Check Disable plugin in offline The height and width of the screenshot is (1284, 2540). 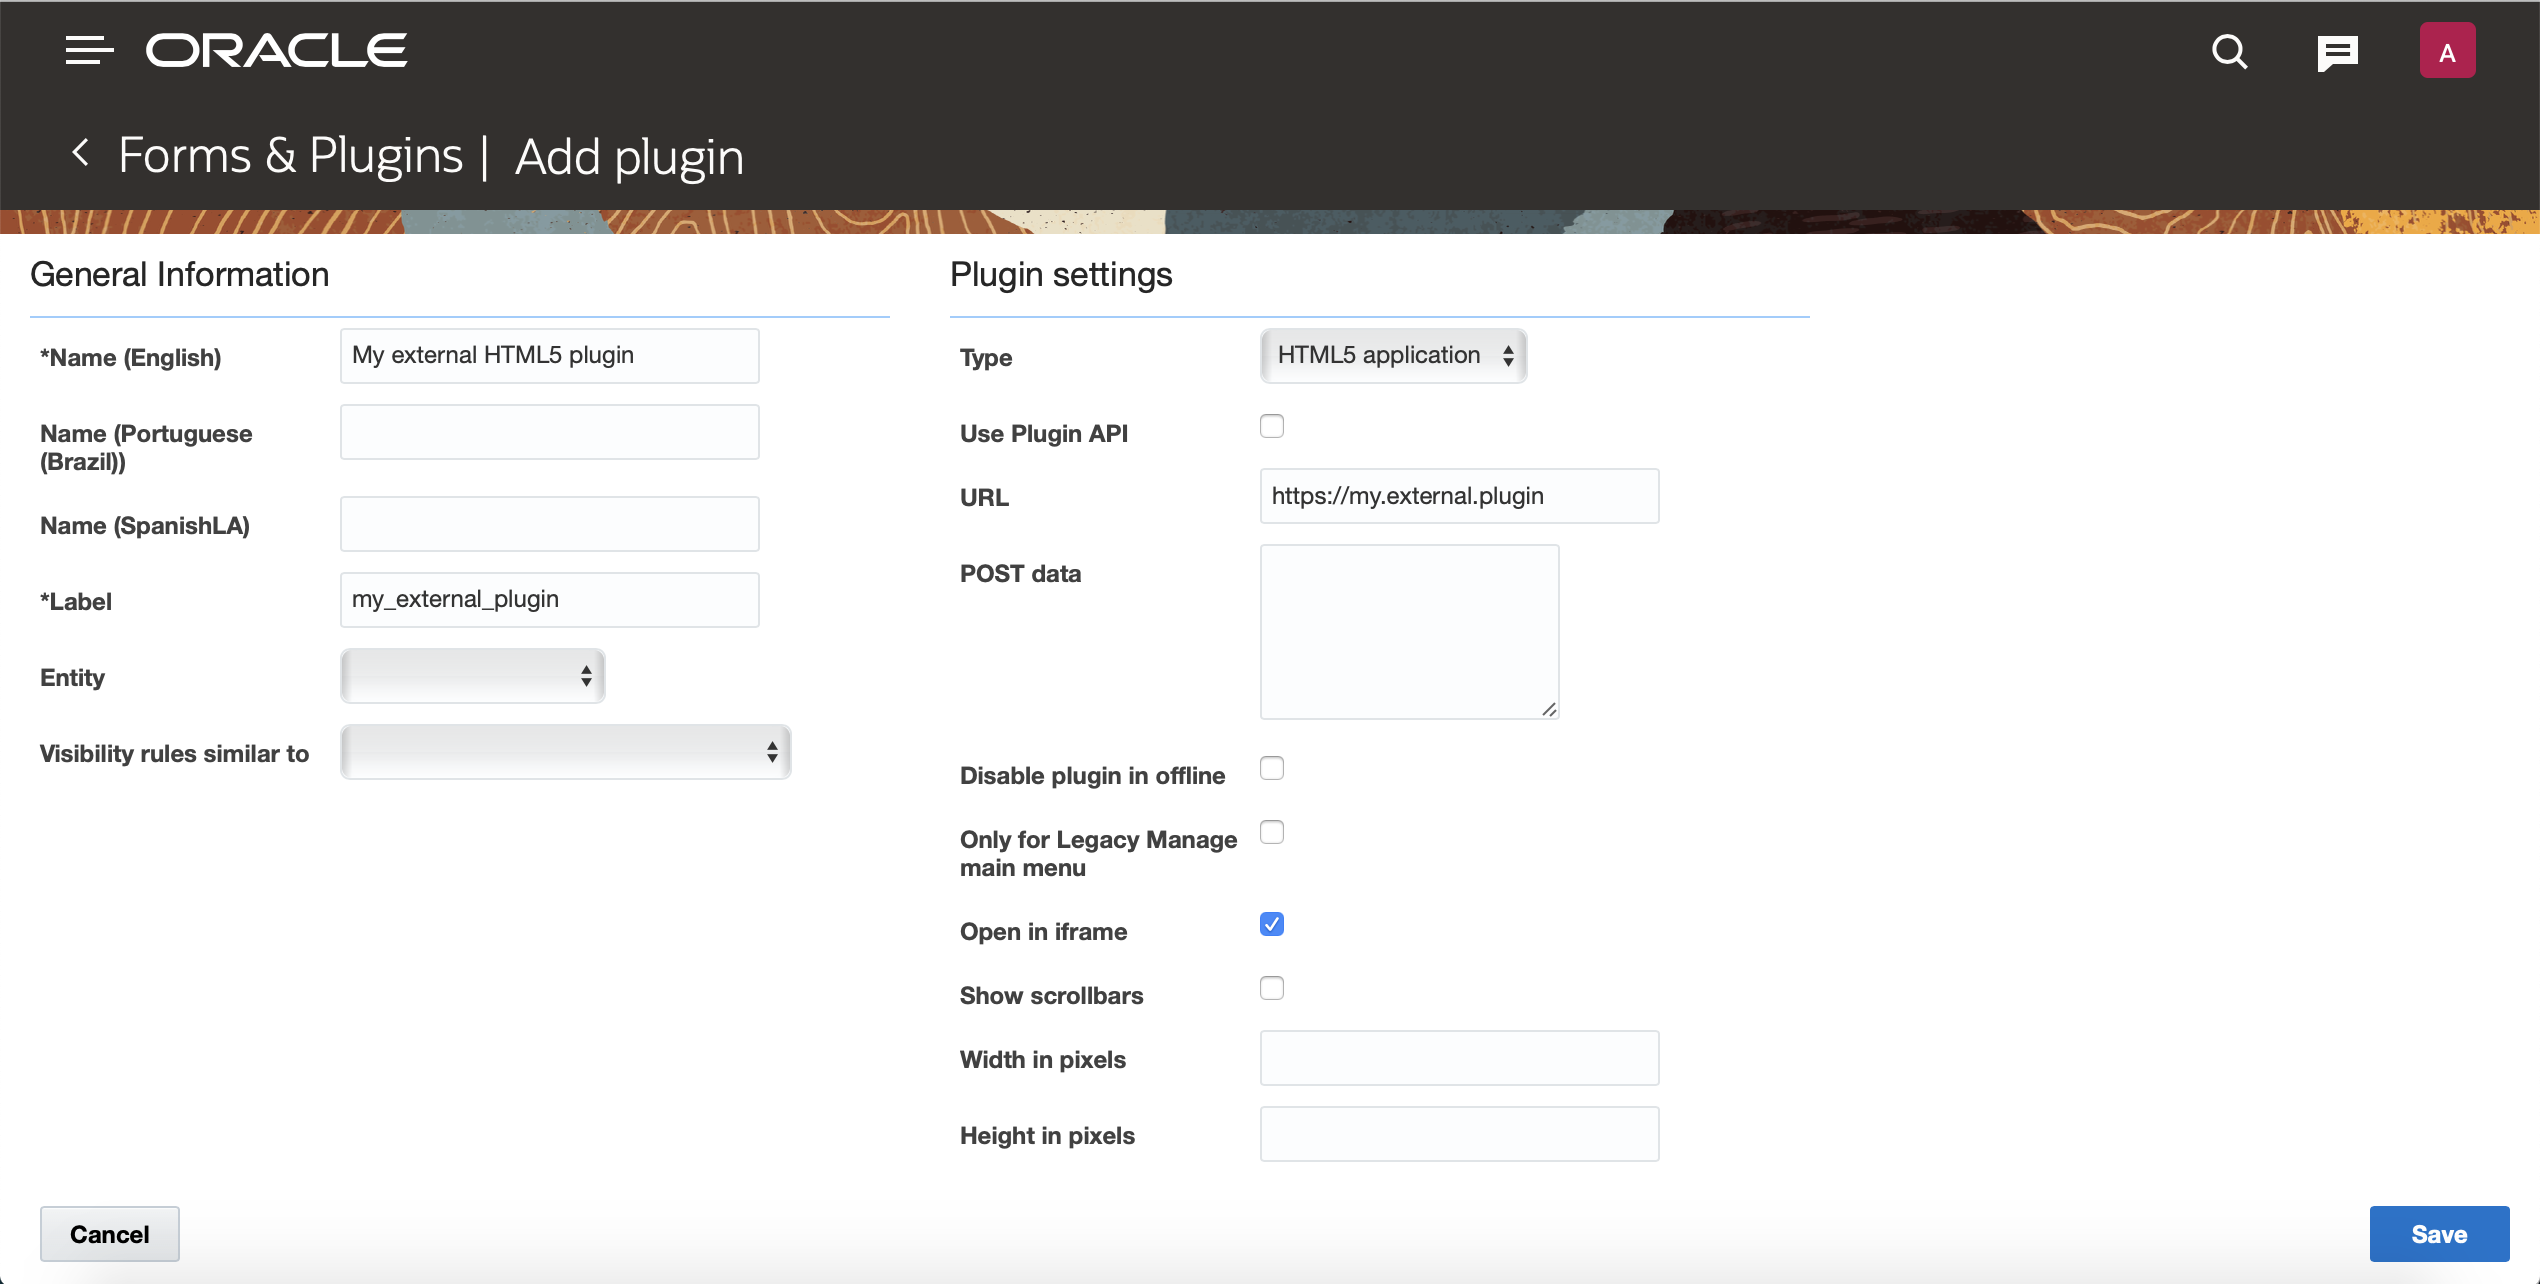pyautogui.click(x=1271, y=768)
